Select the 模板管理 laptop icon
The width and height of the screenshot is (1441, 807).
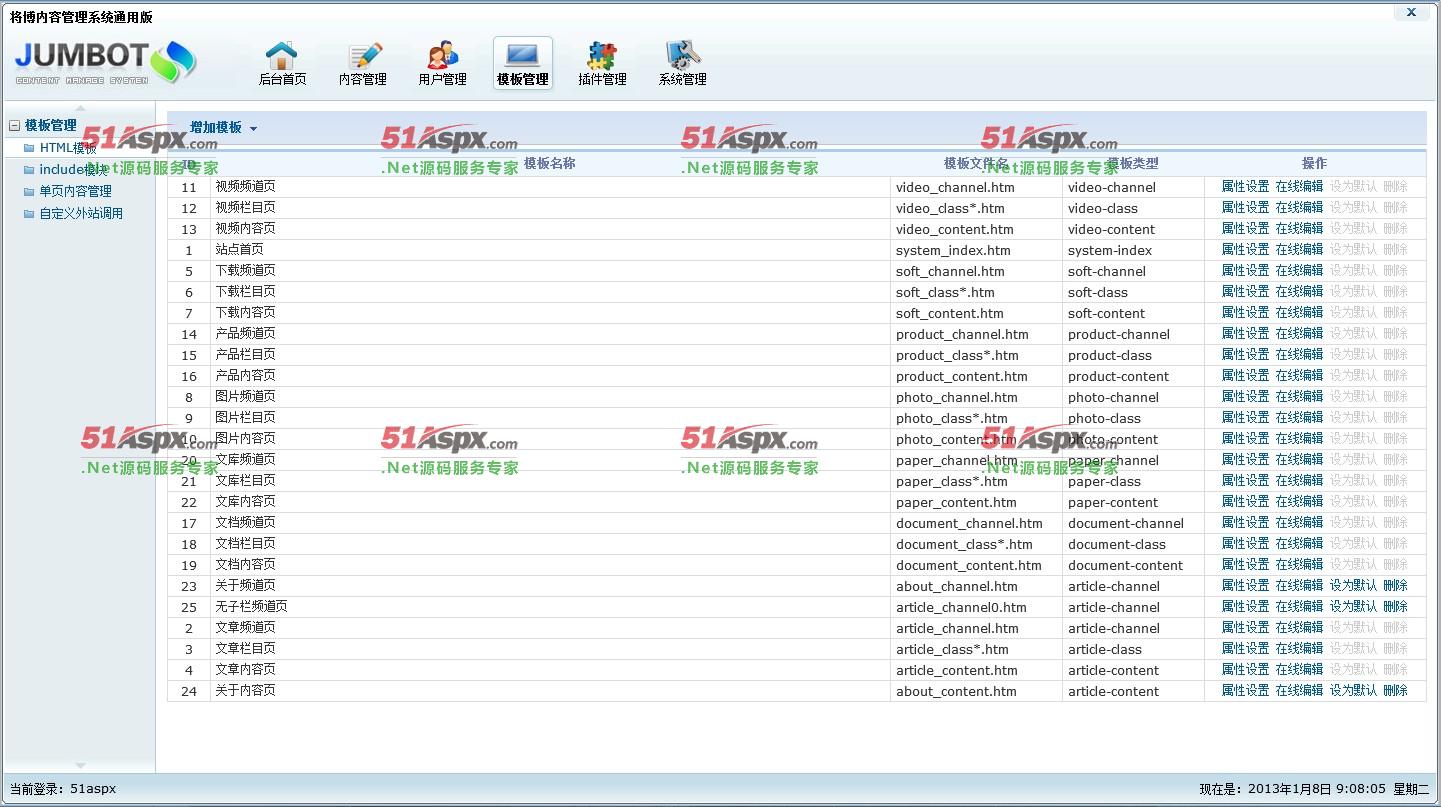pyautogui.click(x=522, y=57)
